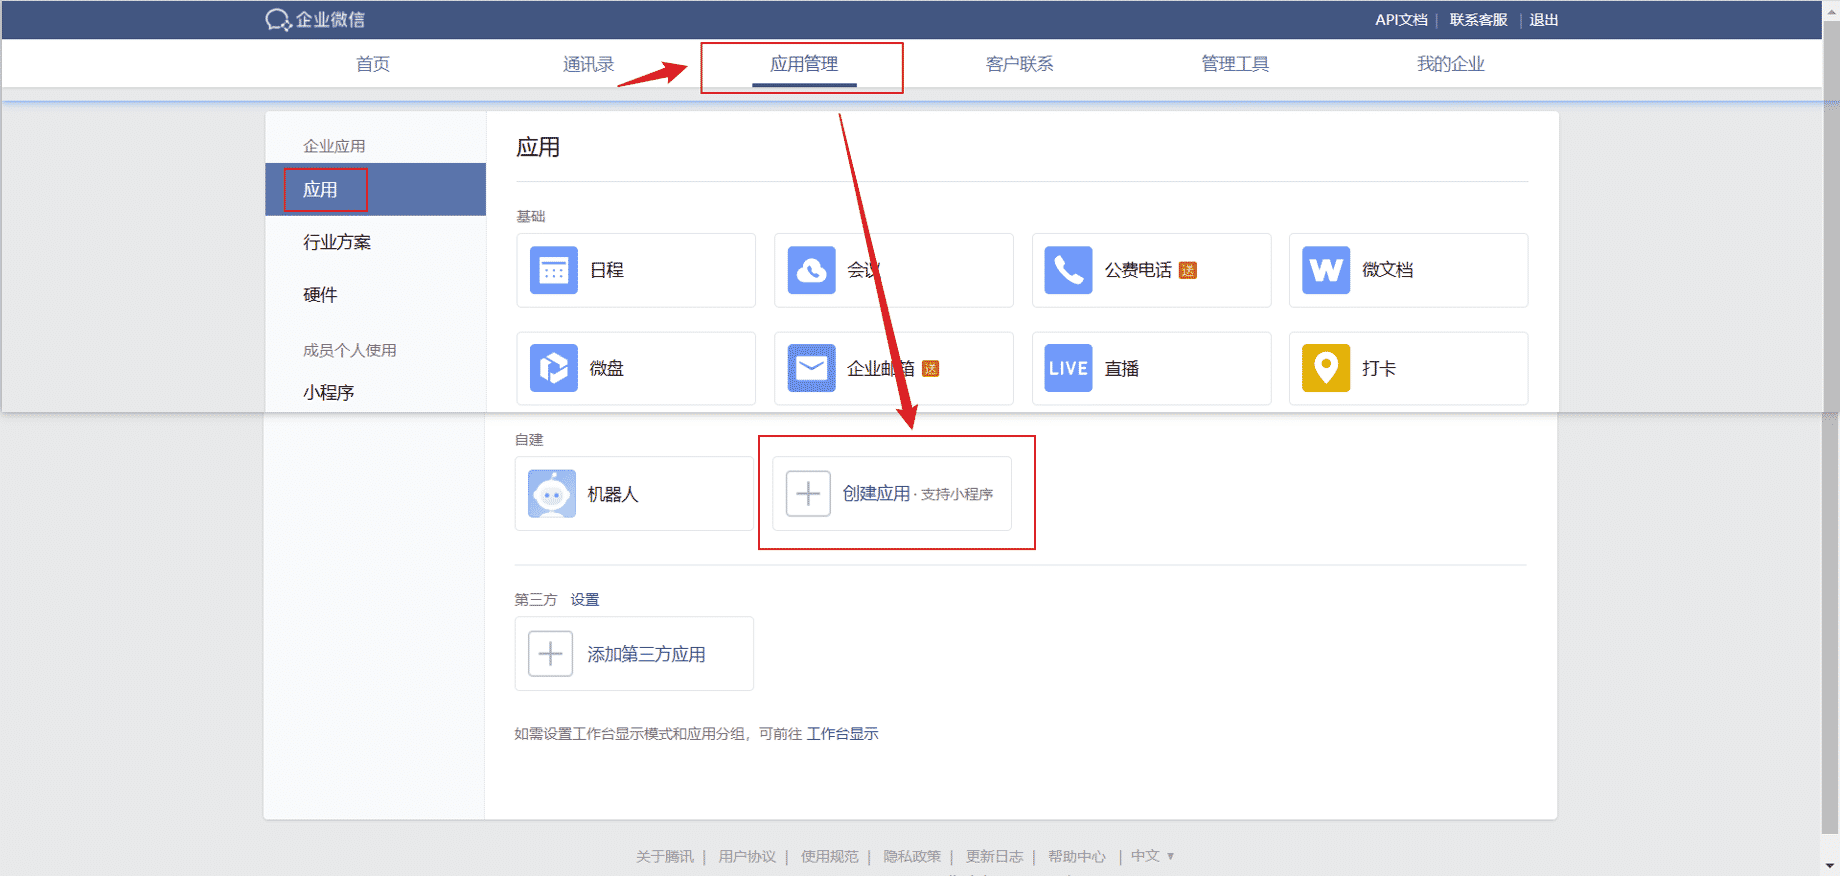This screenshot has height=876, width=1840.
Task: Open the 工作台显示 link
Action: pyautogui.click(x=843, y=734)
